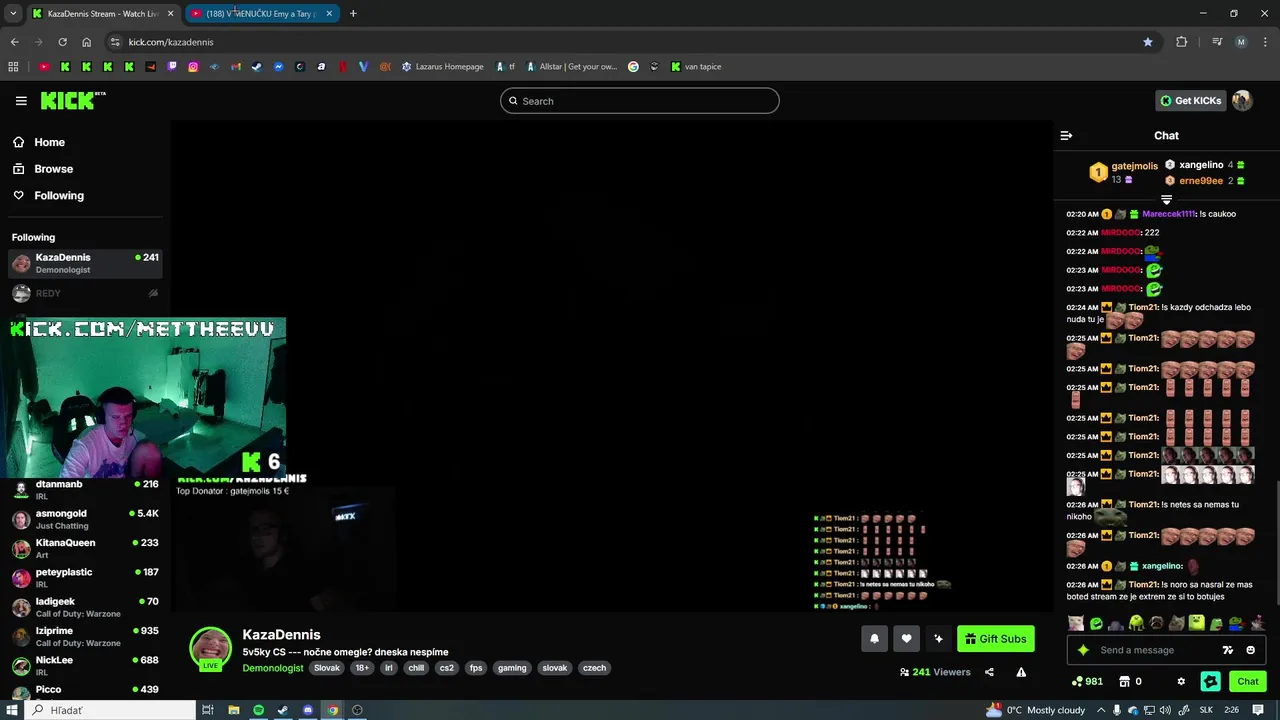The width and height of the screenshot is (1280, 720).
Task: Open the Kick hamburger menu
Action: [21, 101]
